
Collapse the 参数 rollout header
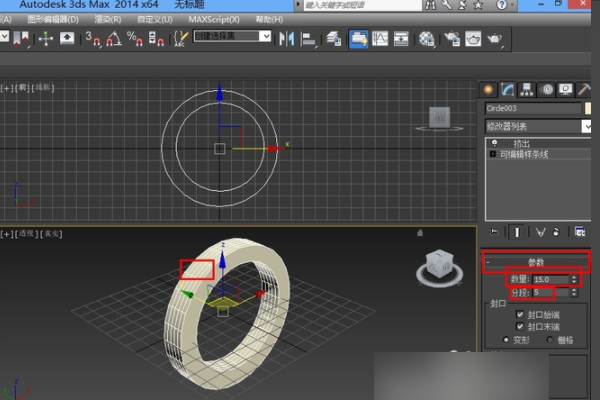click(x=536, y=262)
